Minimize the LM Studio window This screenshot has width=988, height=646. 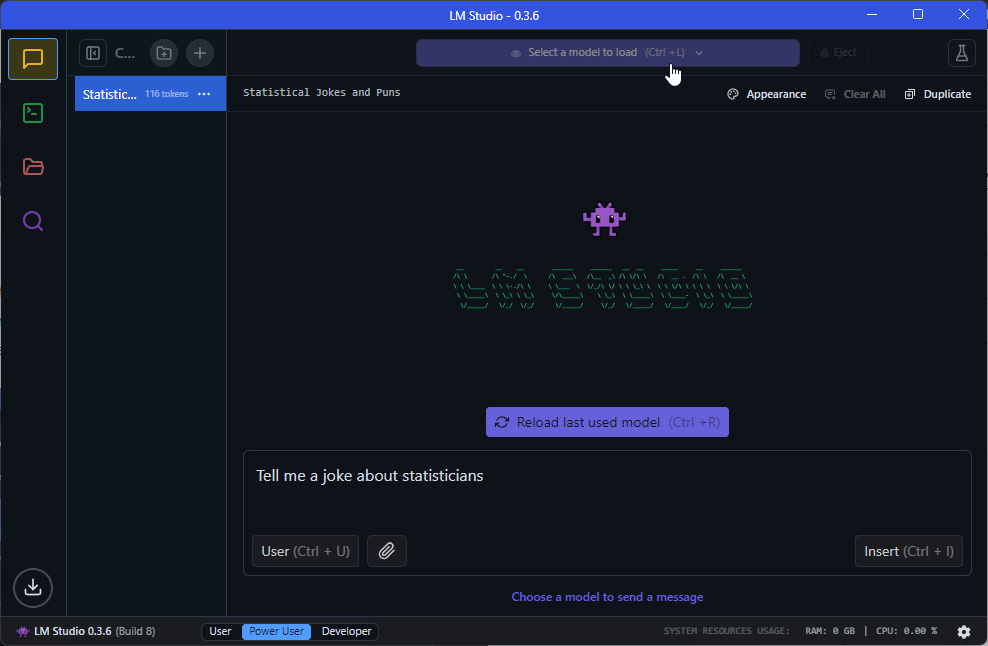872,14
